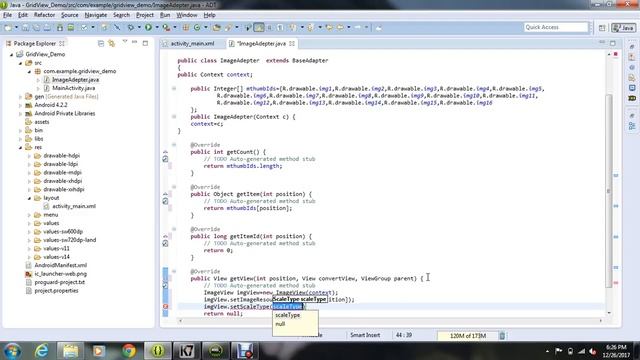Image resolution: width=640 pixels, height=360 pixels.
Task: Open the Console view icon in right trim
Action: pos(632,88)
